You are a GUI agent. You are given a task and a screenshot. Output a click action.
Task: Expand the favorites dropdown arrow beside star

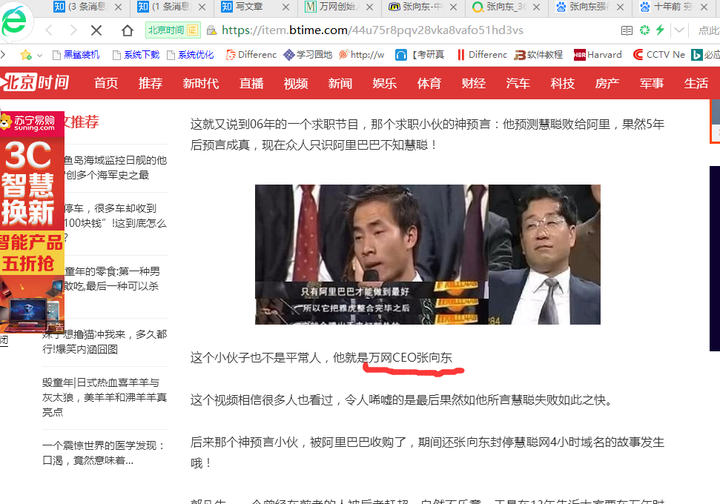click(36, 55)
